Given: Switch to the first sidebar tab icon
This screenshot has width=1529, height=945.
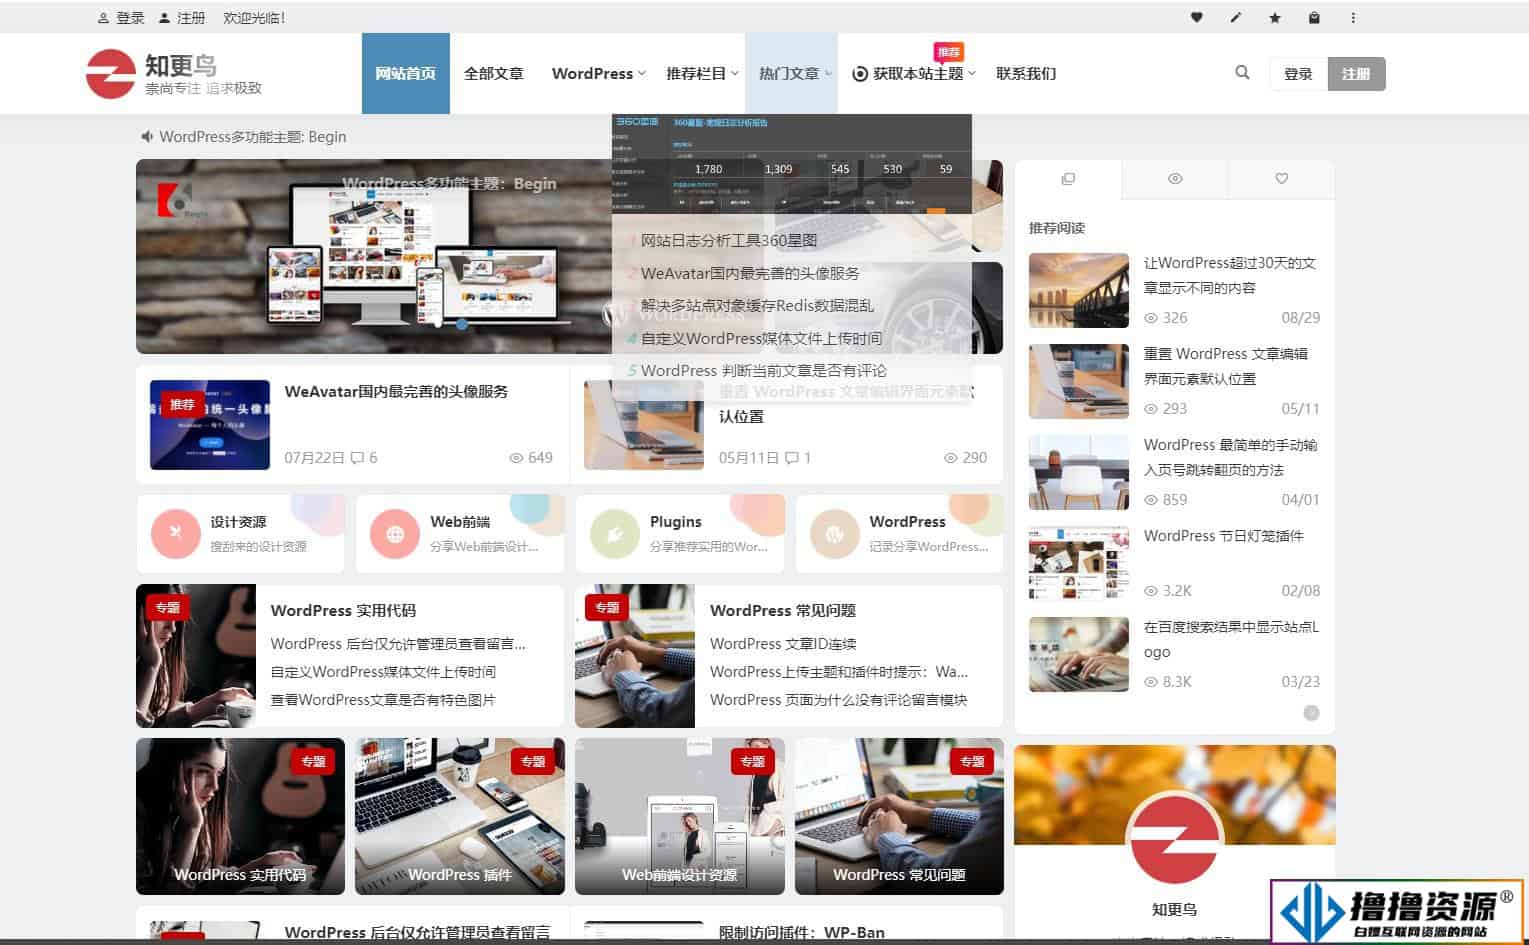Looking at the screenshot, I should [x=1068, y=179].
